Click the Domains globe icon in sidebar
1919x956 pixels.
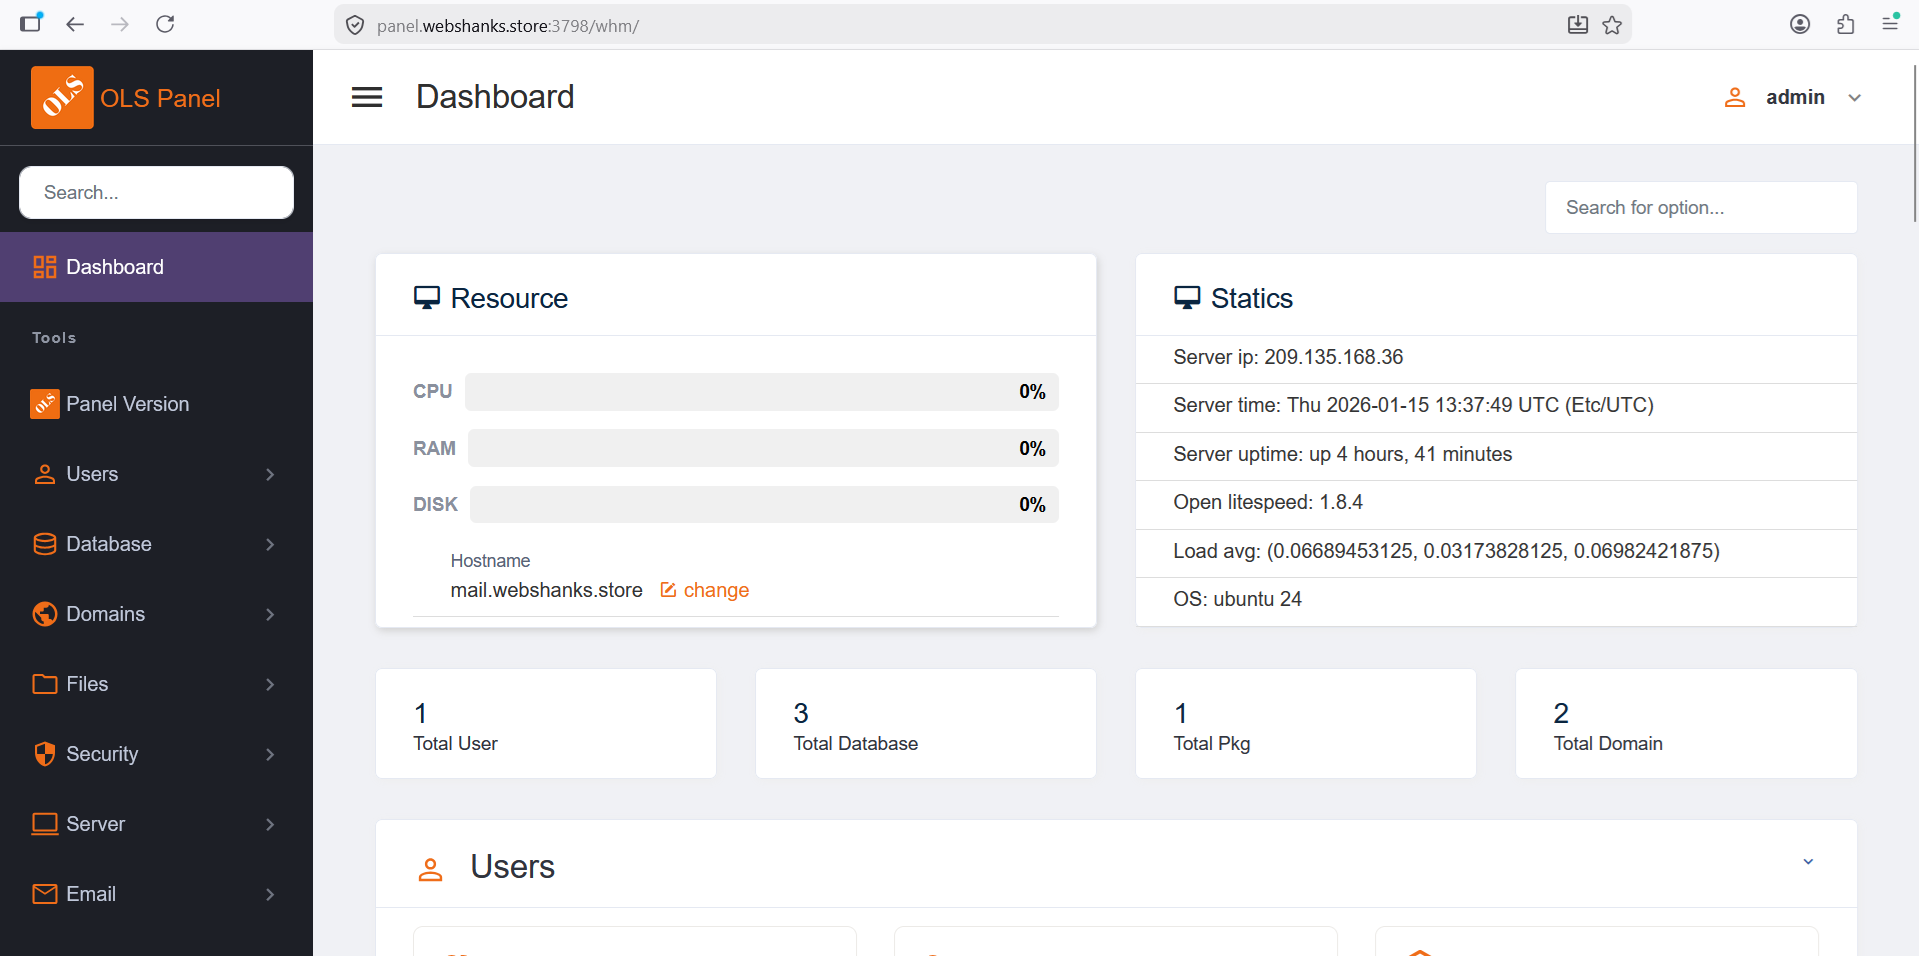point(45,614)
